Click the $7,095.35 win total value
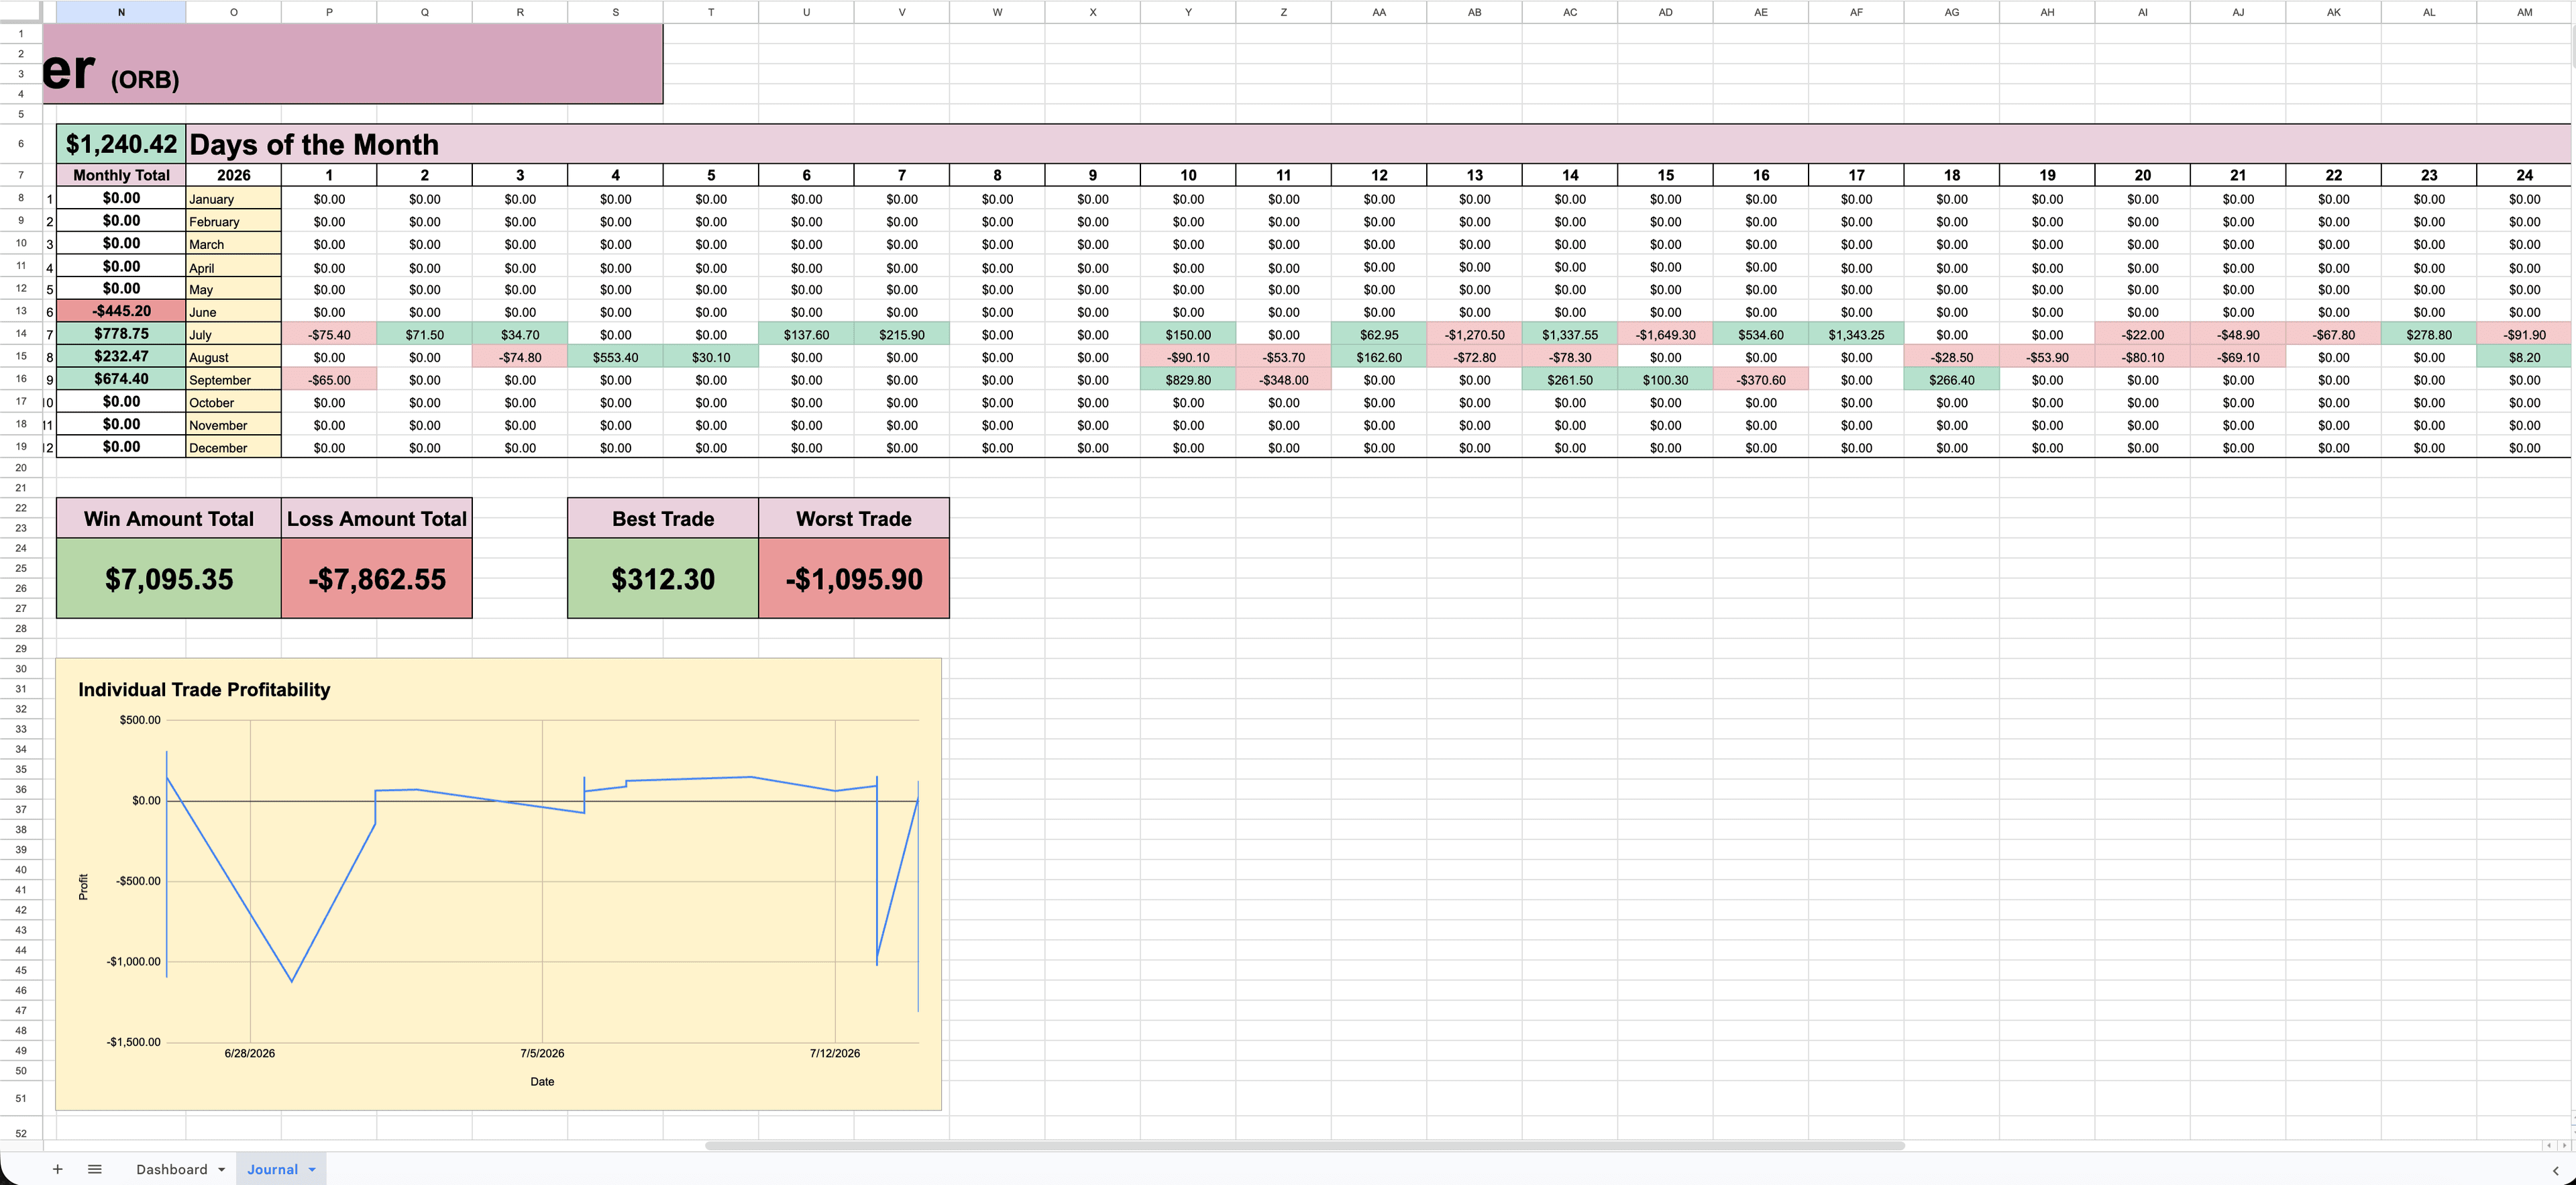Viewport: 2576px width, 1185px height. click(169, 579)
